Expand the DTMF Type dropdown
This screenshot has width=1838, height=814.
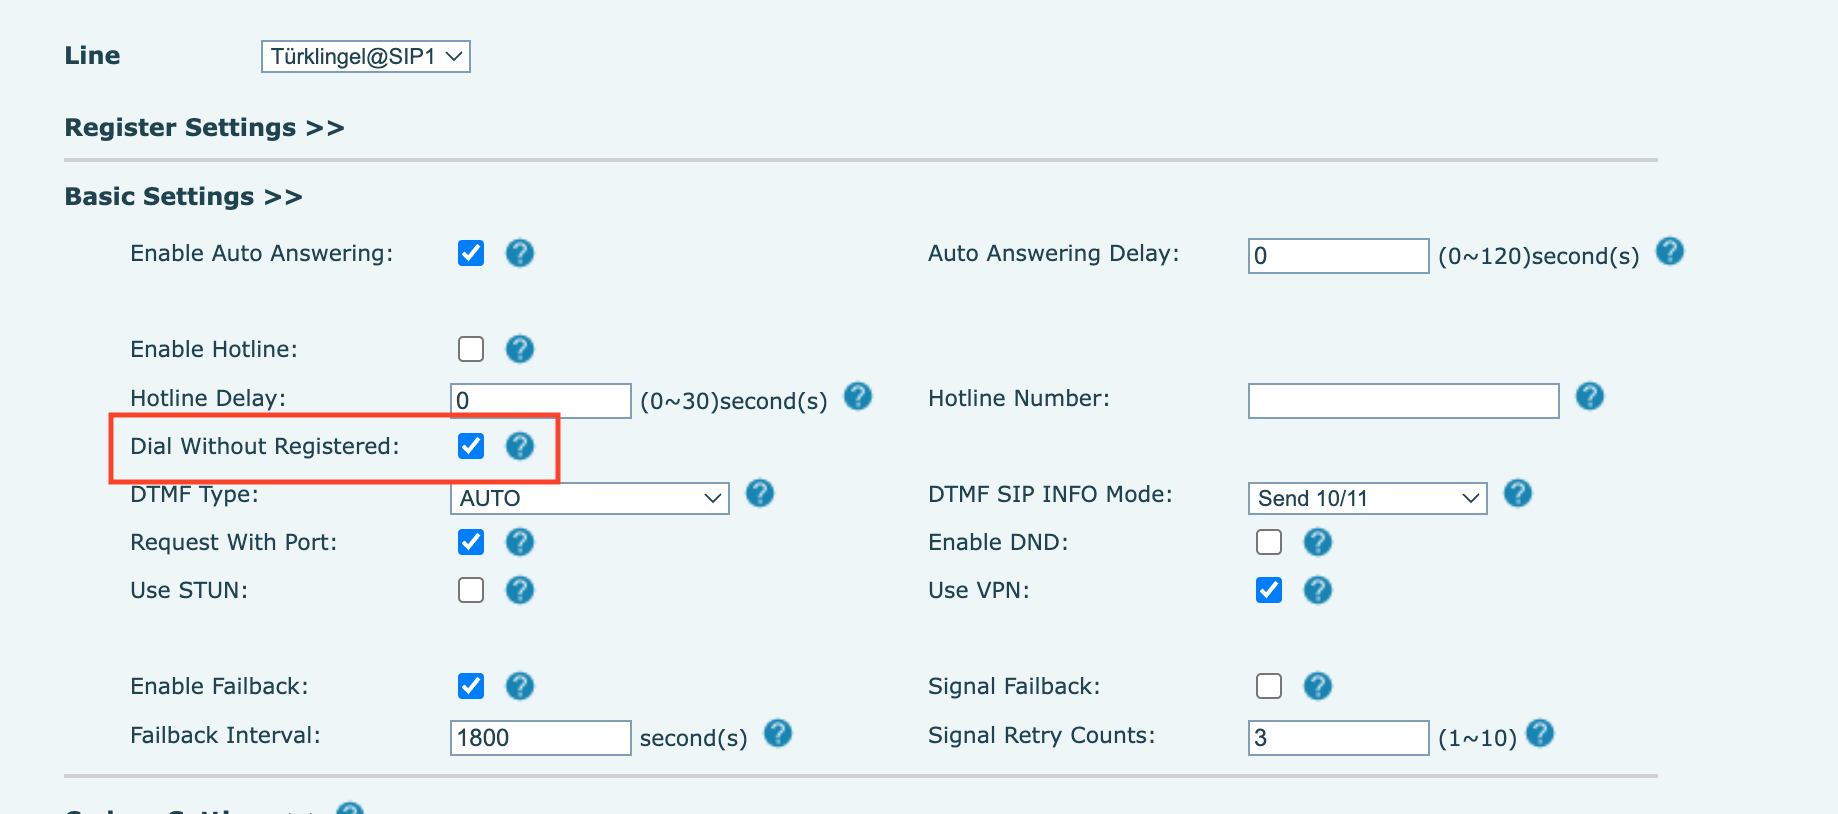coord(589,498)
